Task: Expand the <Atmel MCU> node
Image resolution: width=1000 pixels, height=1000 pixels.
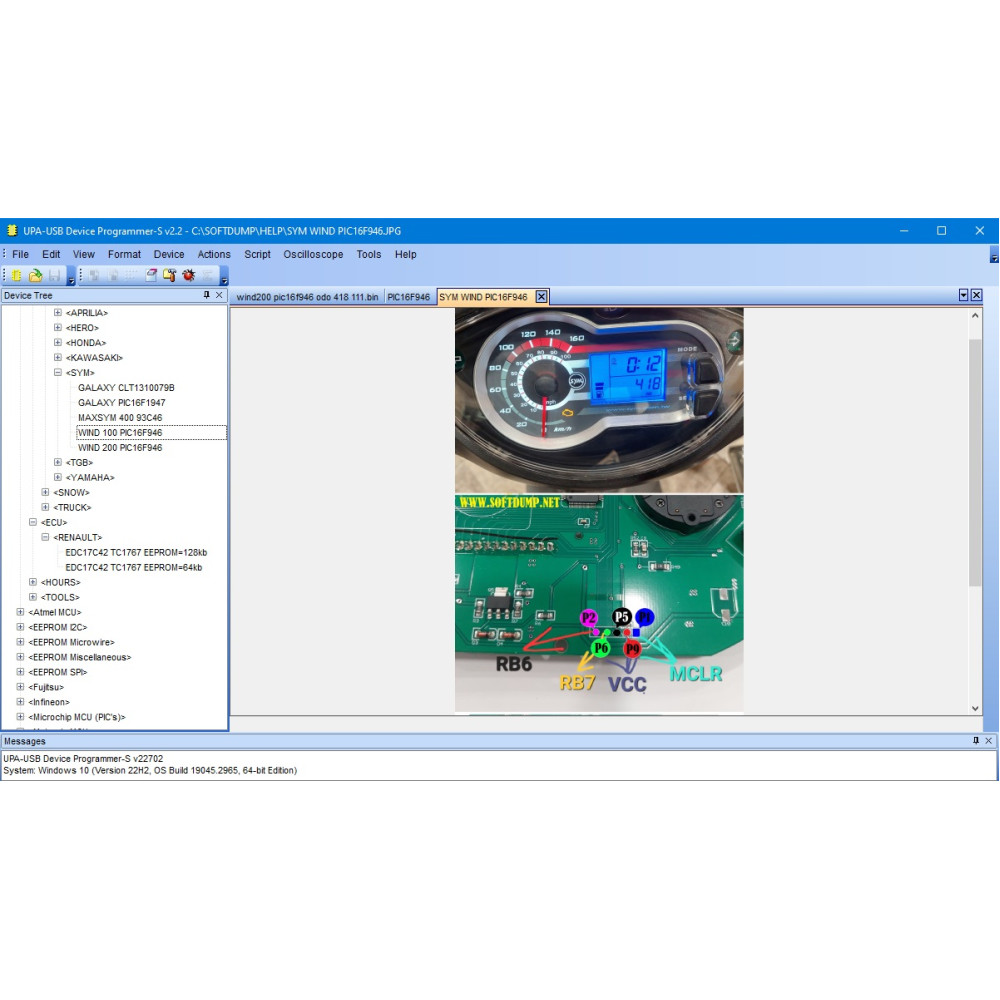Action: (20, 612)
